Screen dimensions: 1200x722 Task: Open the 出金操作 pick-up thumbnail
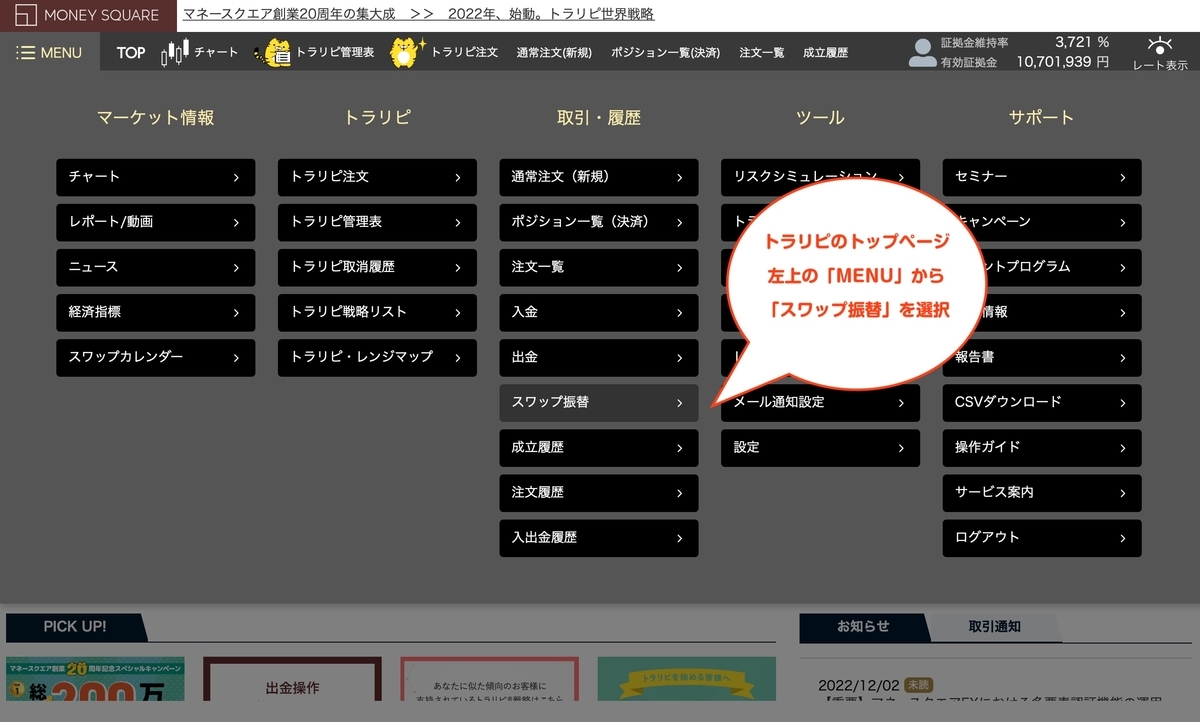pos(292,679)
